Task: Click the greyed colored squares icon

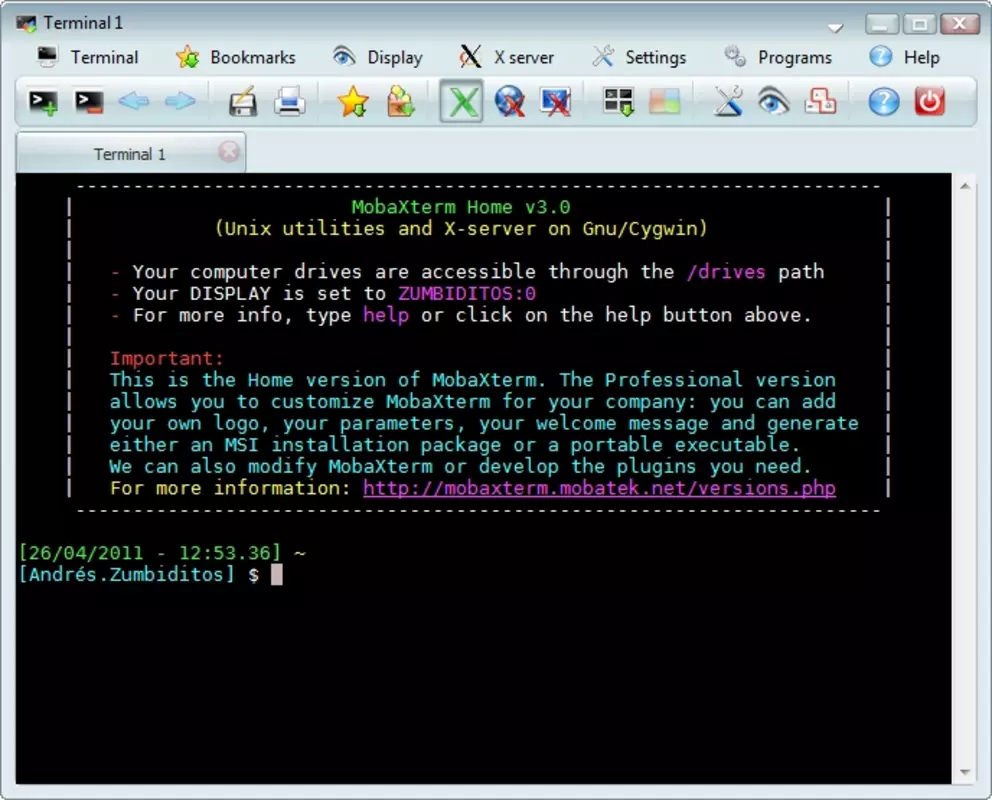Action: (x=665, y=101)
